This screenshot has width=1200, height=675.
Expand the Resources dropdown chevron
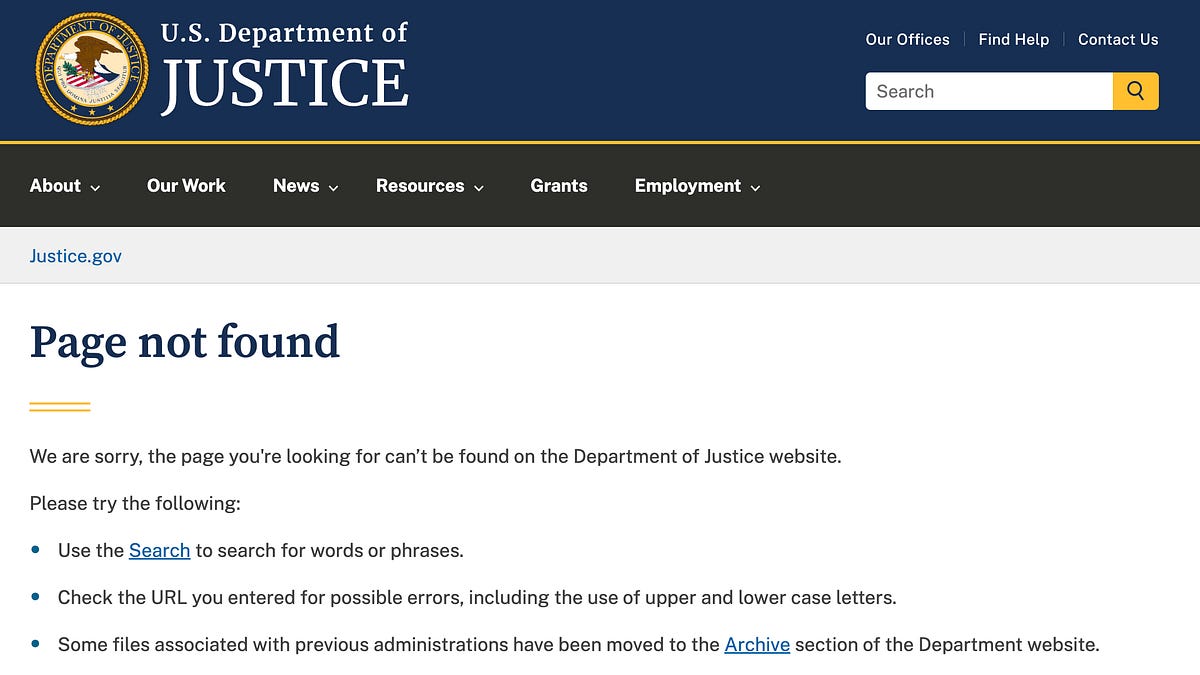coord(478,188)
